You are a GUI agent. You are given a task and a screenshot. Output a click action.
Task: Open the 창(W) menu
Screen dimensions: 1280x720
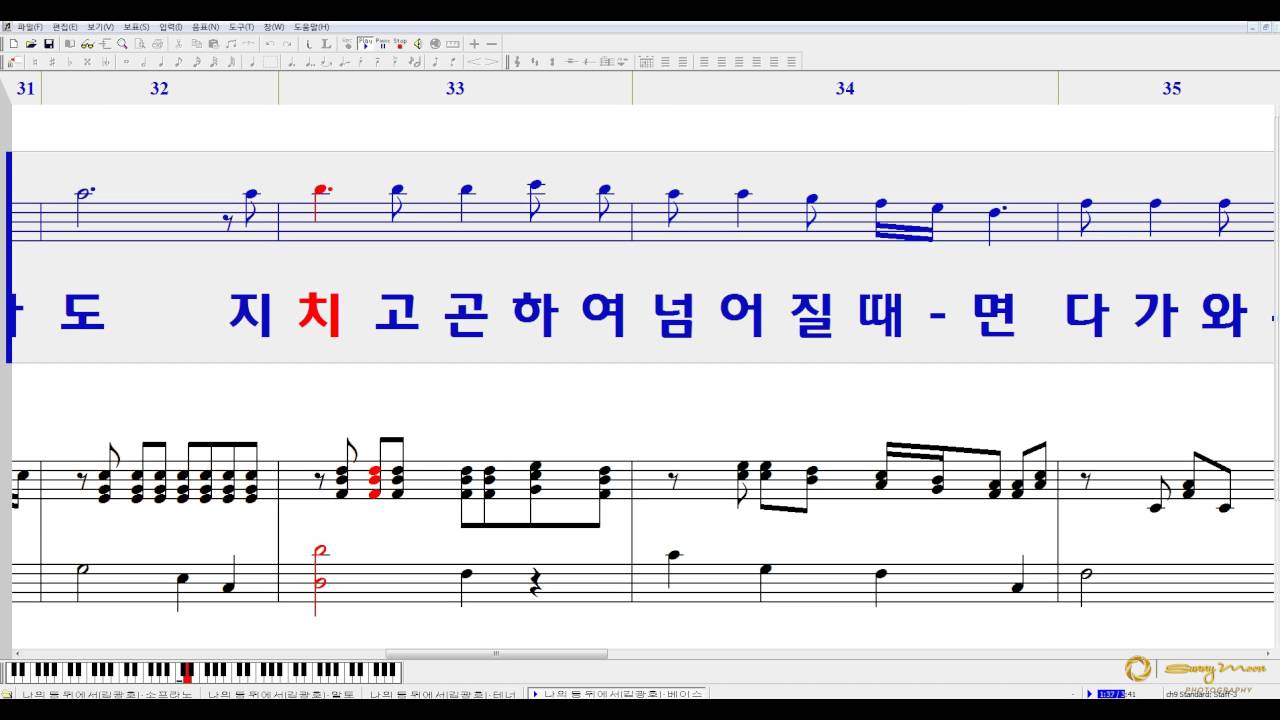point(274,27)
